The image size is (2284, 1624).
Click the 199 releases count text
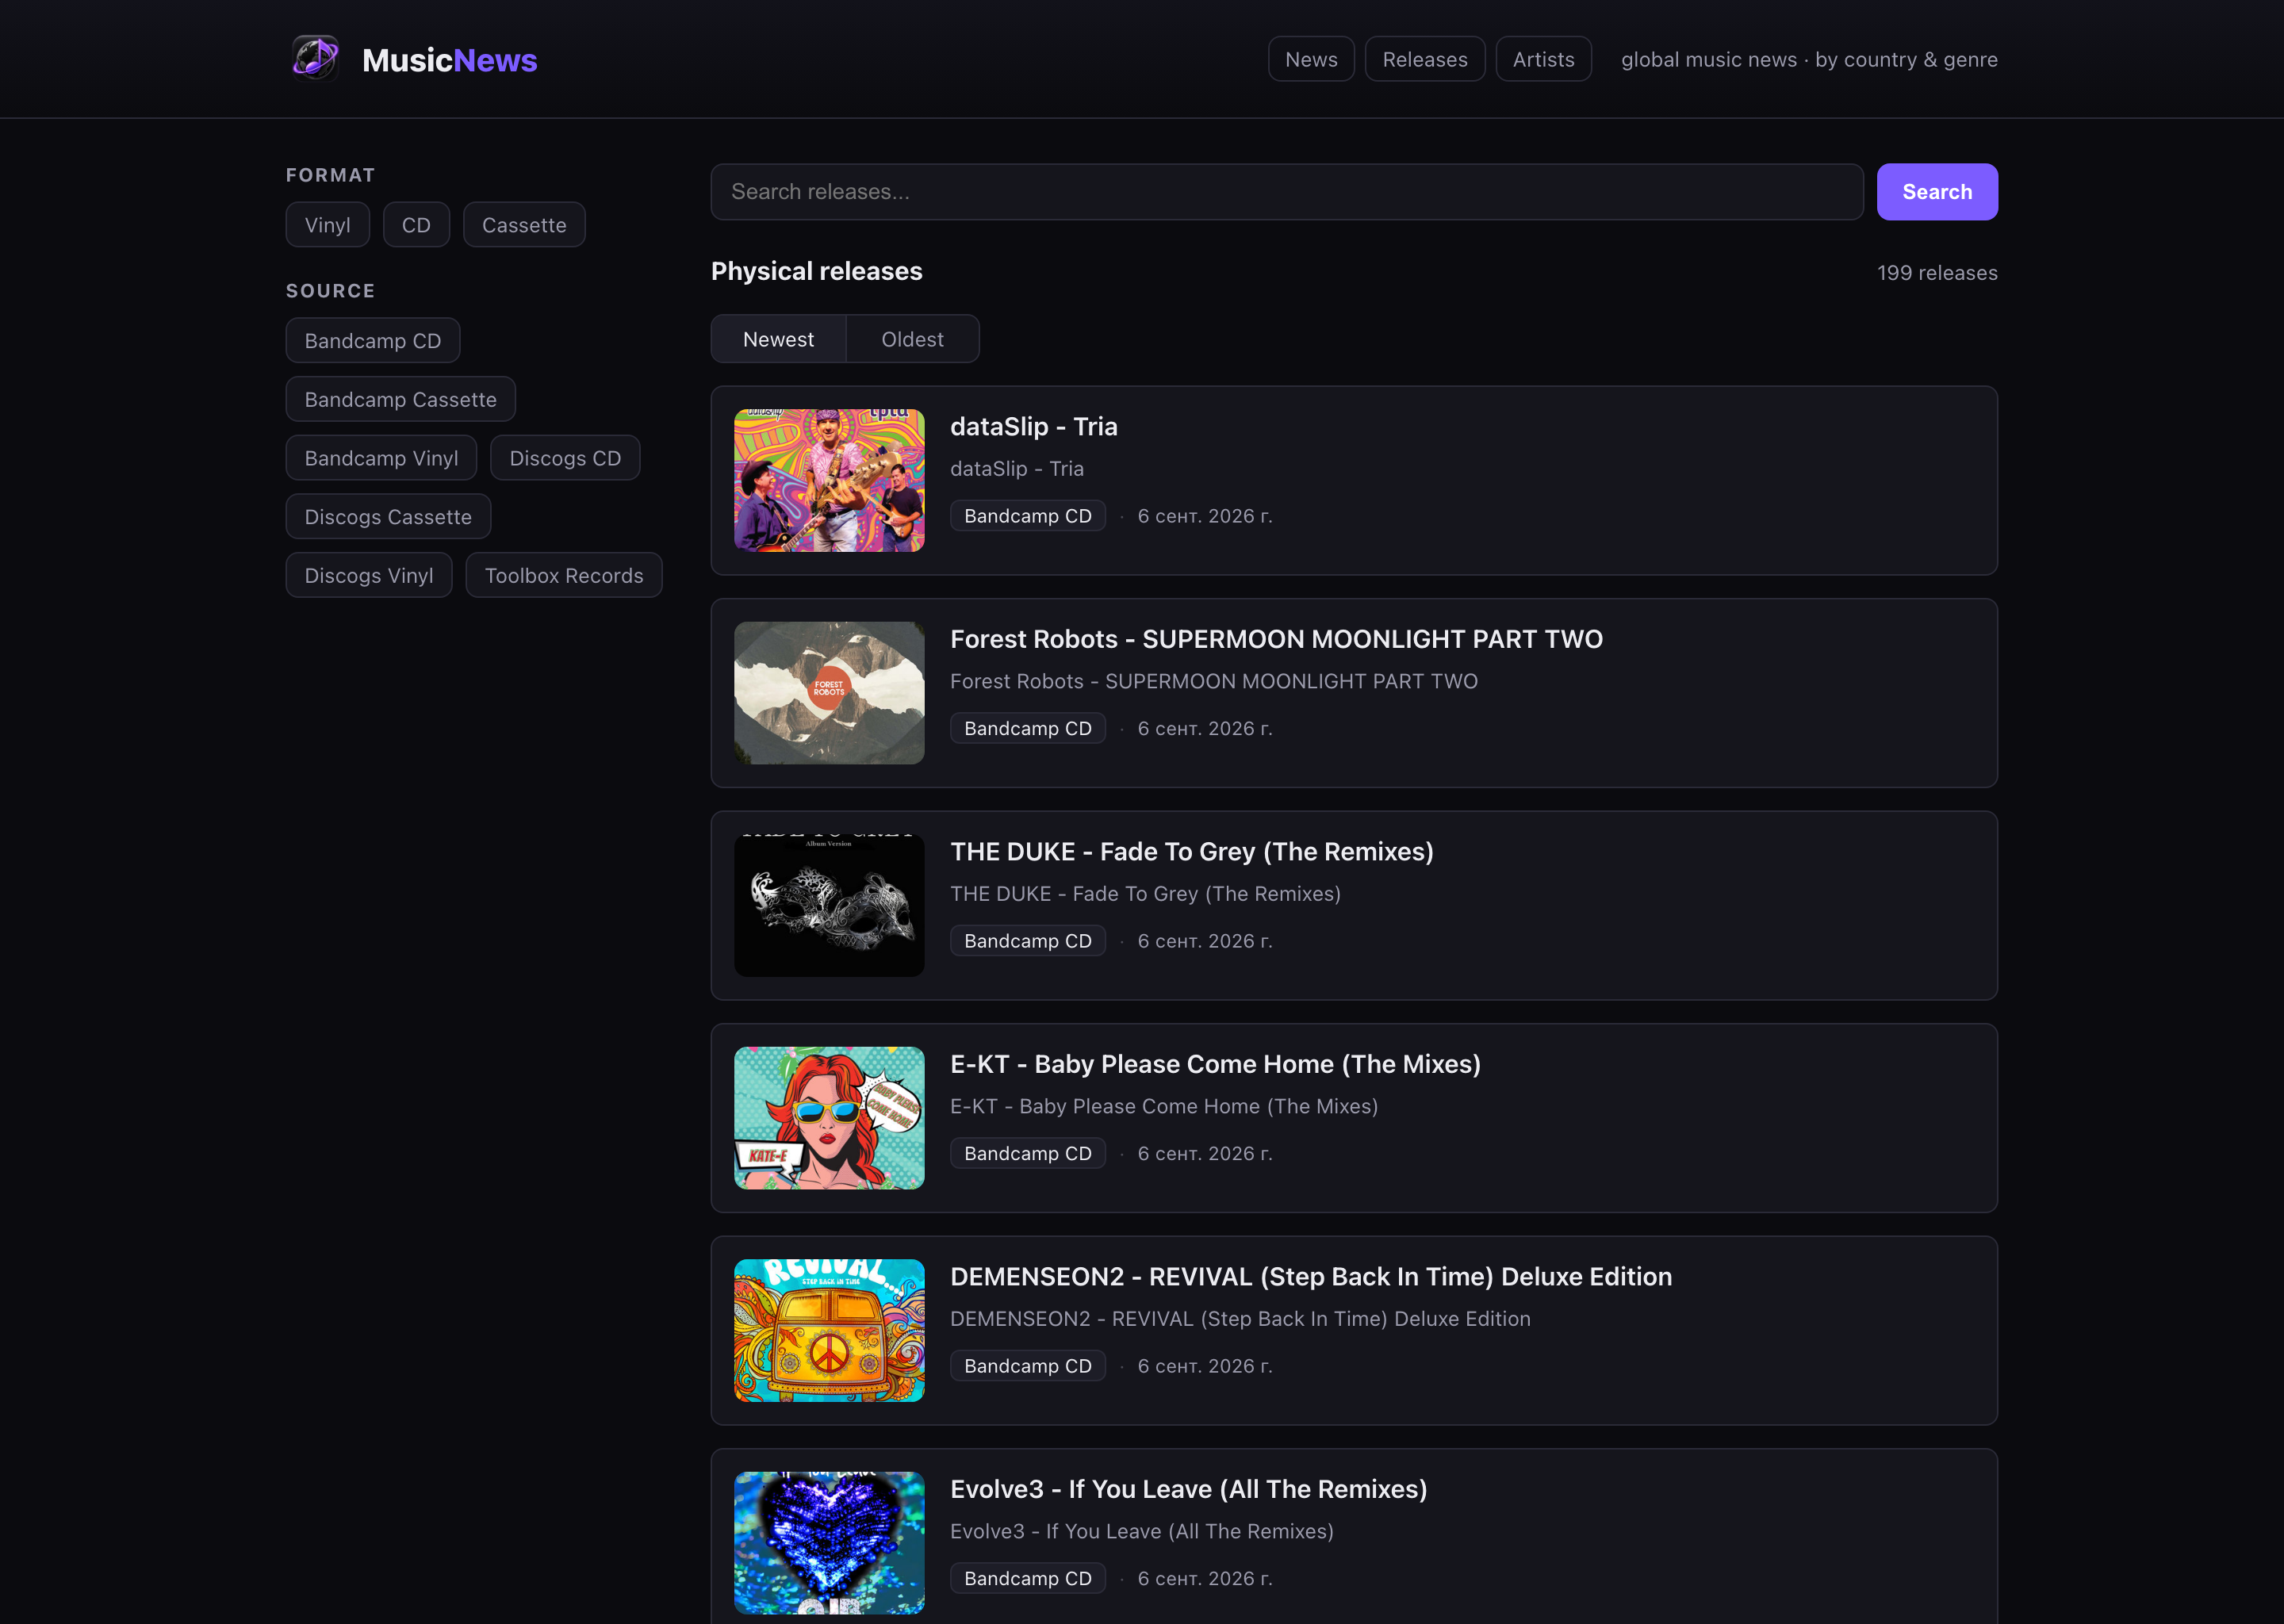click(1936, 273)
